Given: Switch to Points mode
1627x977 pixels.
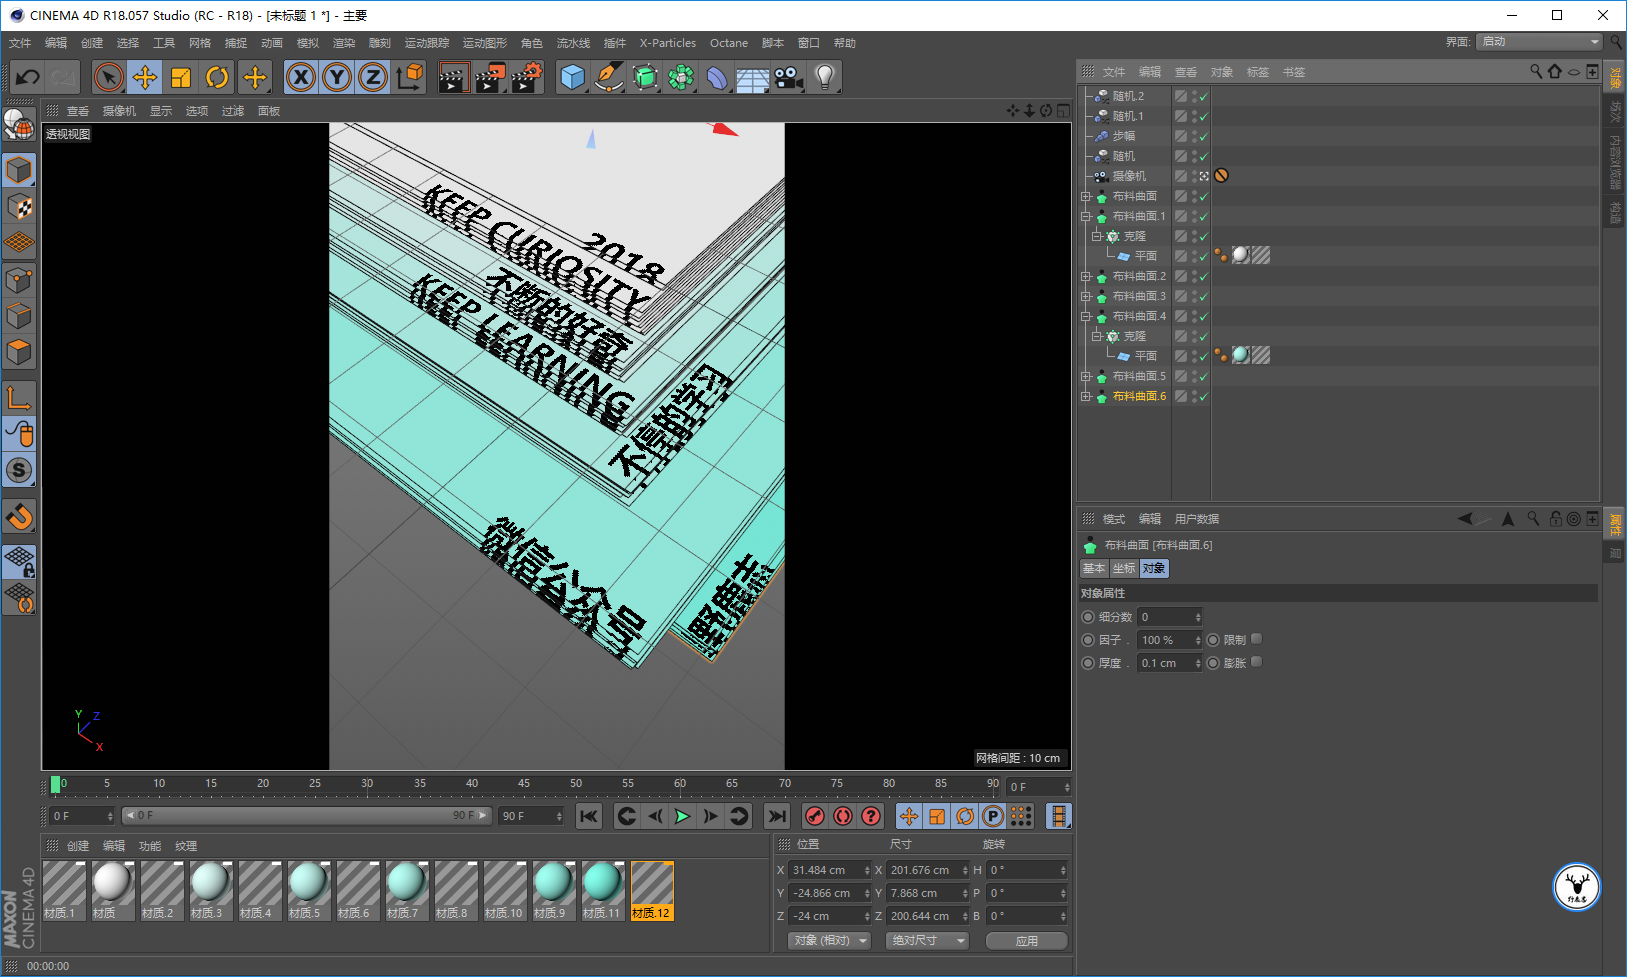Looking at the screenshot, I should pyautogui.click(x=19, y=280).
